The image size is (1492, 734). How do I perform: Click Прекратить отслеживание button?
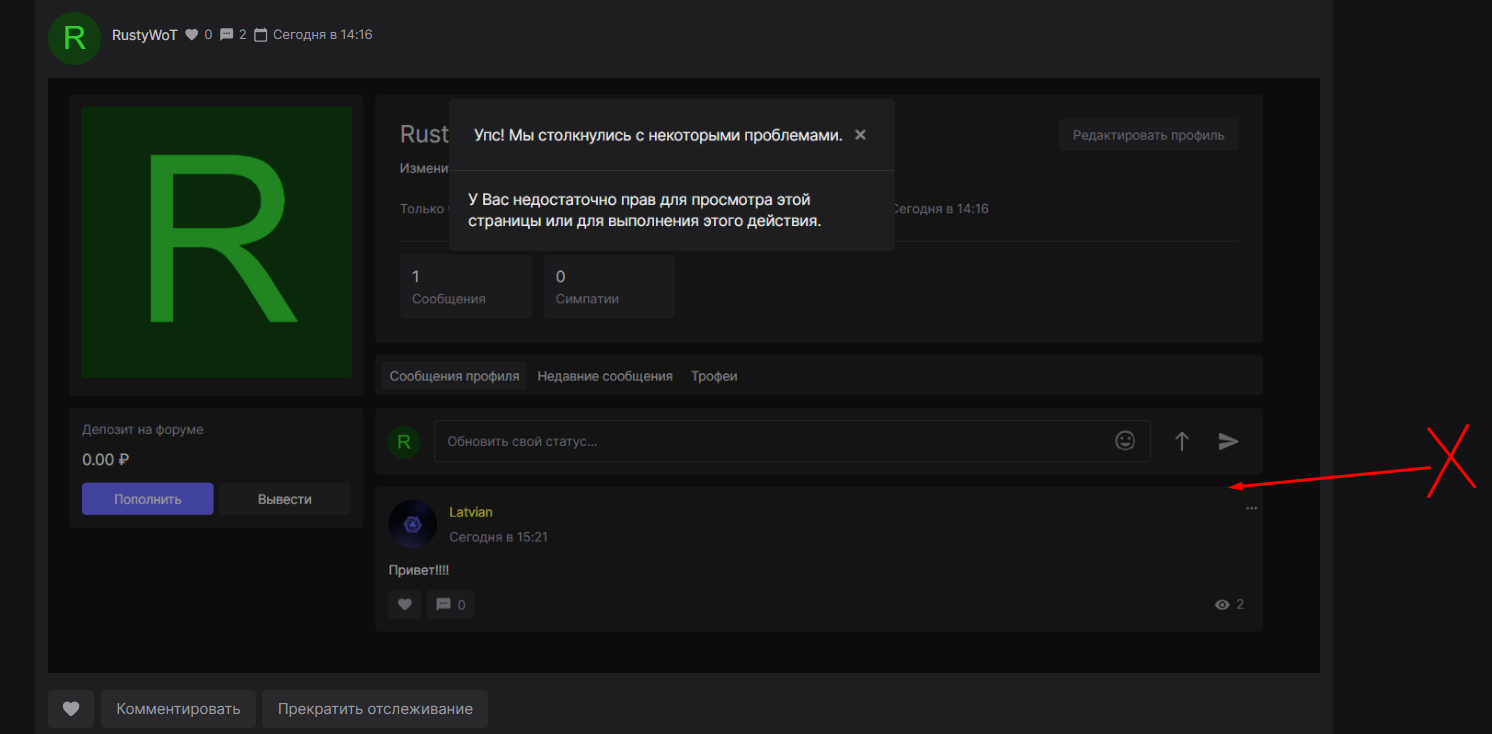(x=375, y=709)
